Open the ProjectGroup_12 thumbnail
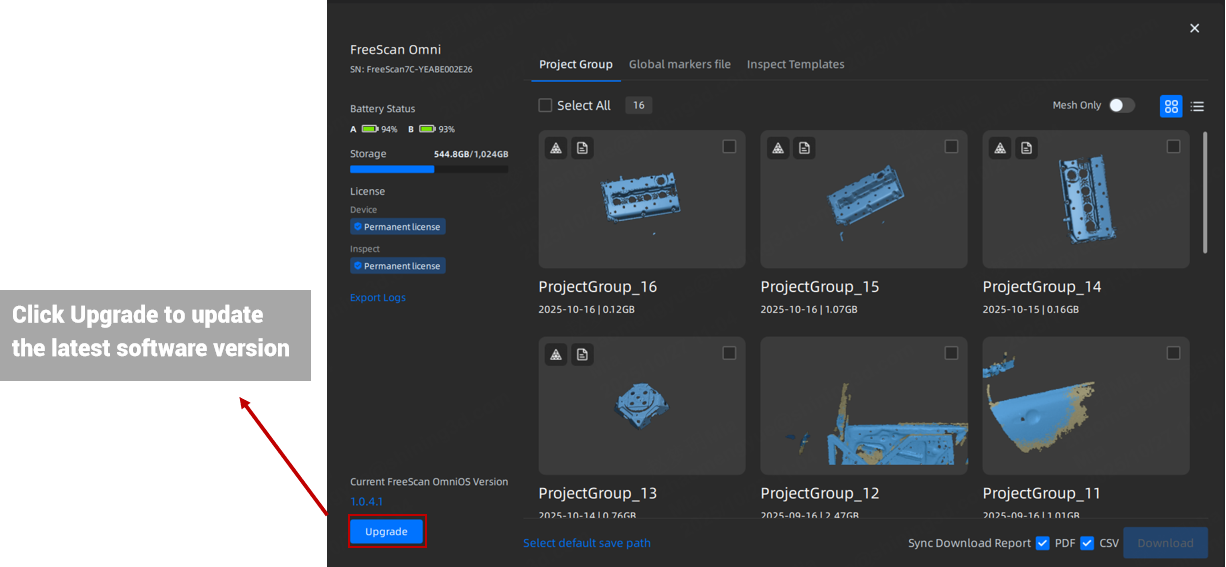The image size is (1226, 567). point(864,405)
